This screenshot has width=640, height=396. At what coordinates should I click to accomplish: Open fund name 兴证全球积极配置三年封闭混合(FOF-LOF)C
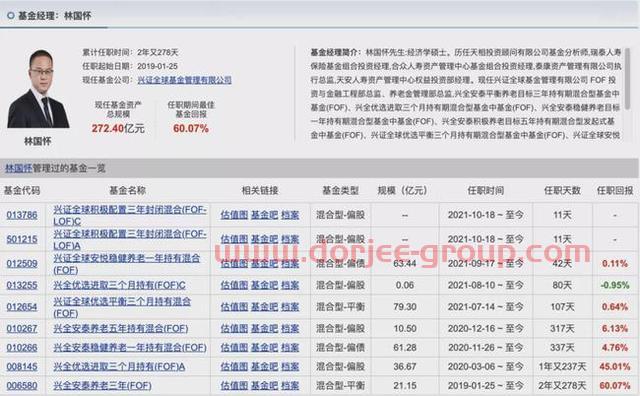click(130, 215)
